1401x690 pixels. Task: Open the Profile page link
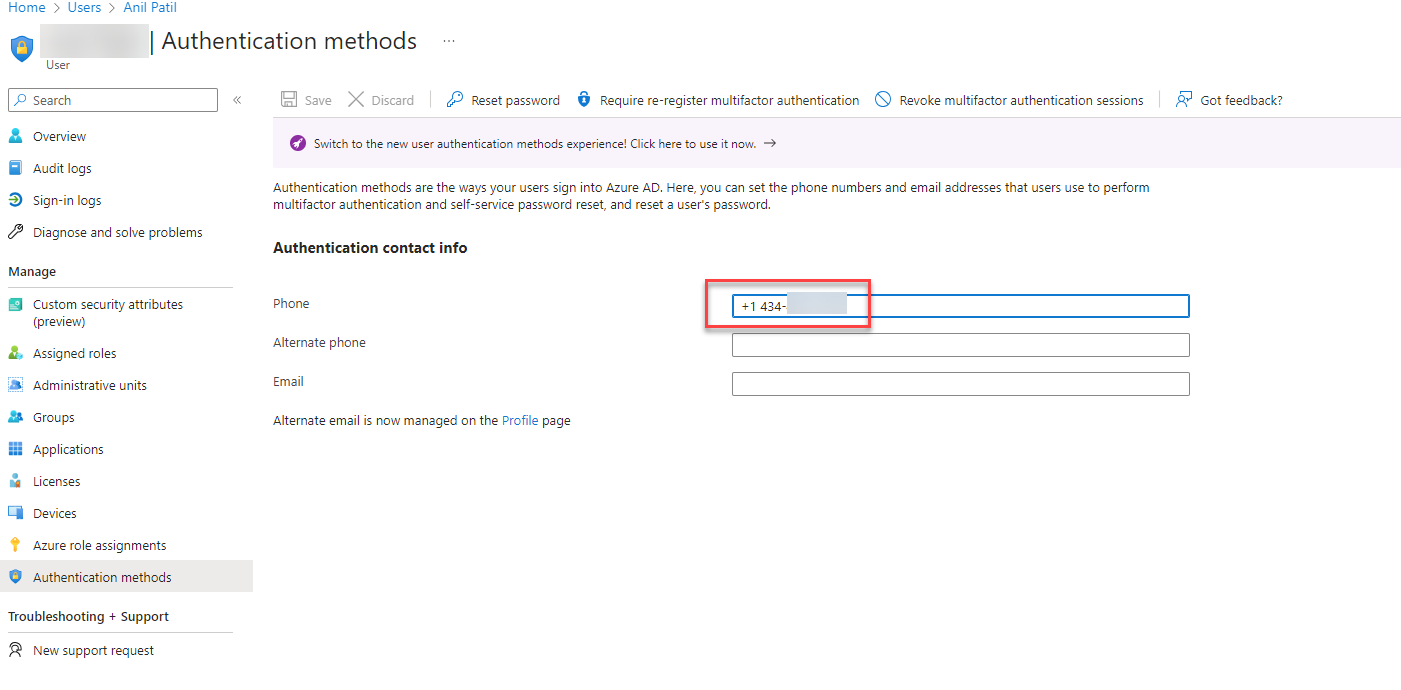519,420
